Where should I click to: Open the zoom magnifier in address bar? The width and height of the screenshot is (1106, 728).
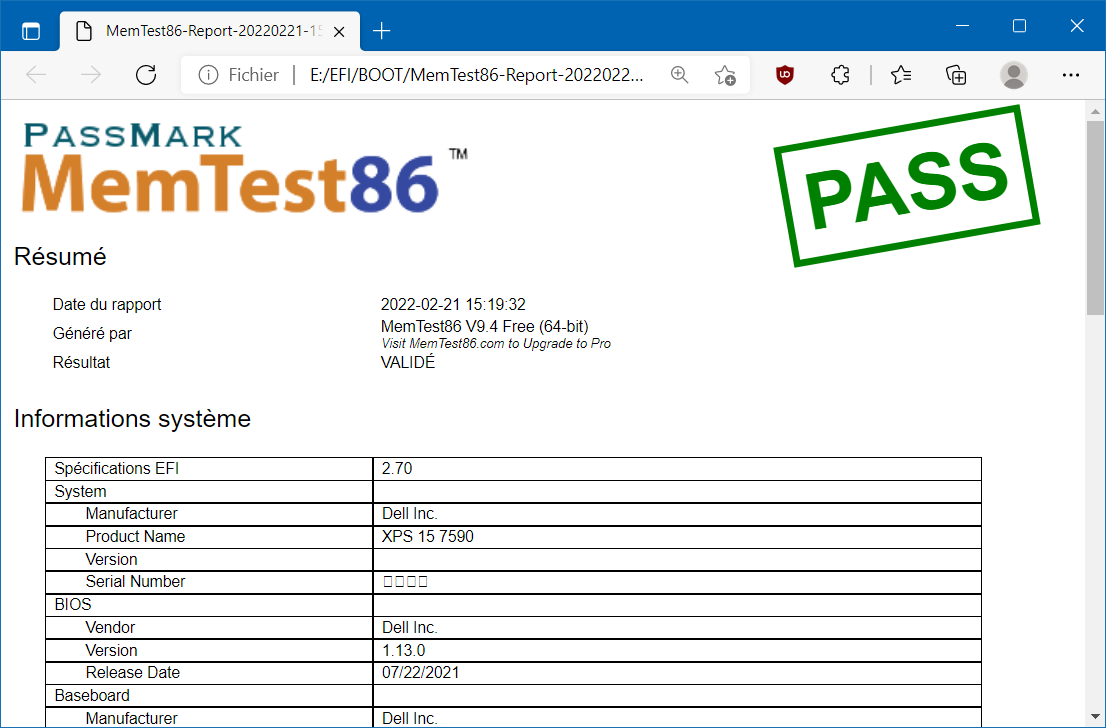[x=679, y=75]
